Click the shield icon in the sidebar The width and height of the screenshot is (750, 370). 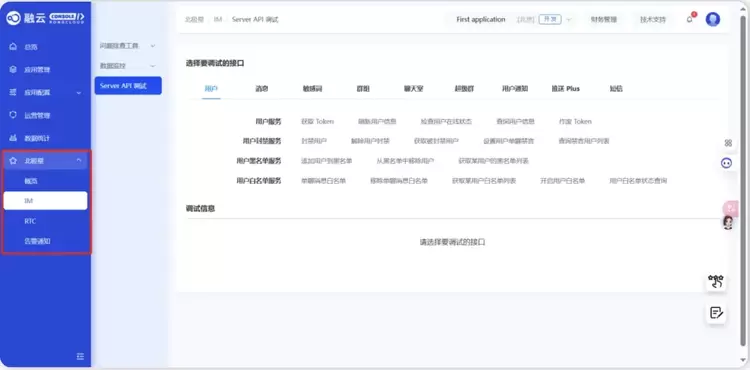[x=13, y=115]
